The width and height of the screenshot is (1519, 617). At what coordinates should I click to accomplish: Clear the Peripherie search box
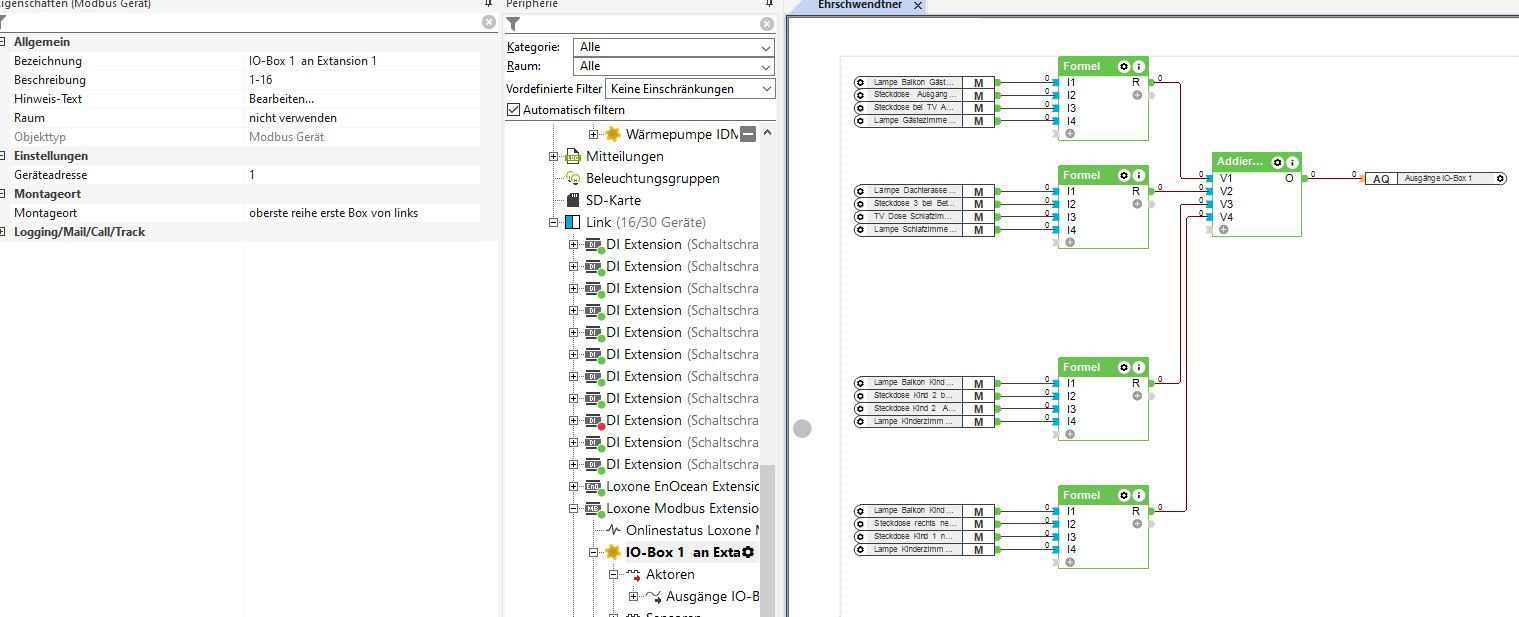coord(767,24)
